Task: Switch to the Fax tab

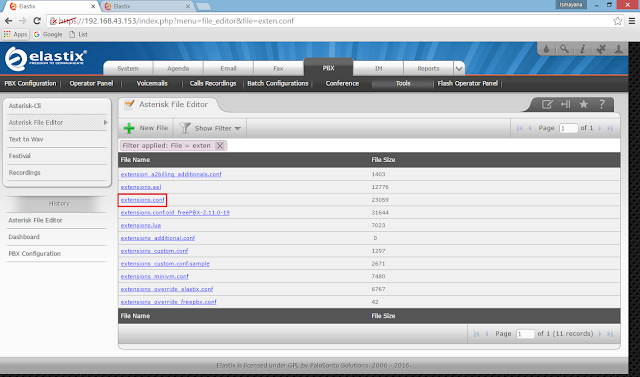Action: [x=278, y=69]
